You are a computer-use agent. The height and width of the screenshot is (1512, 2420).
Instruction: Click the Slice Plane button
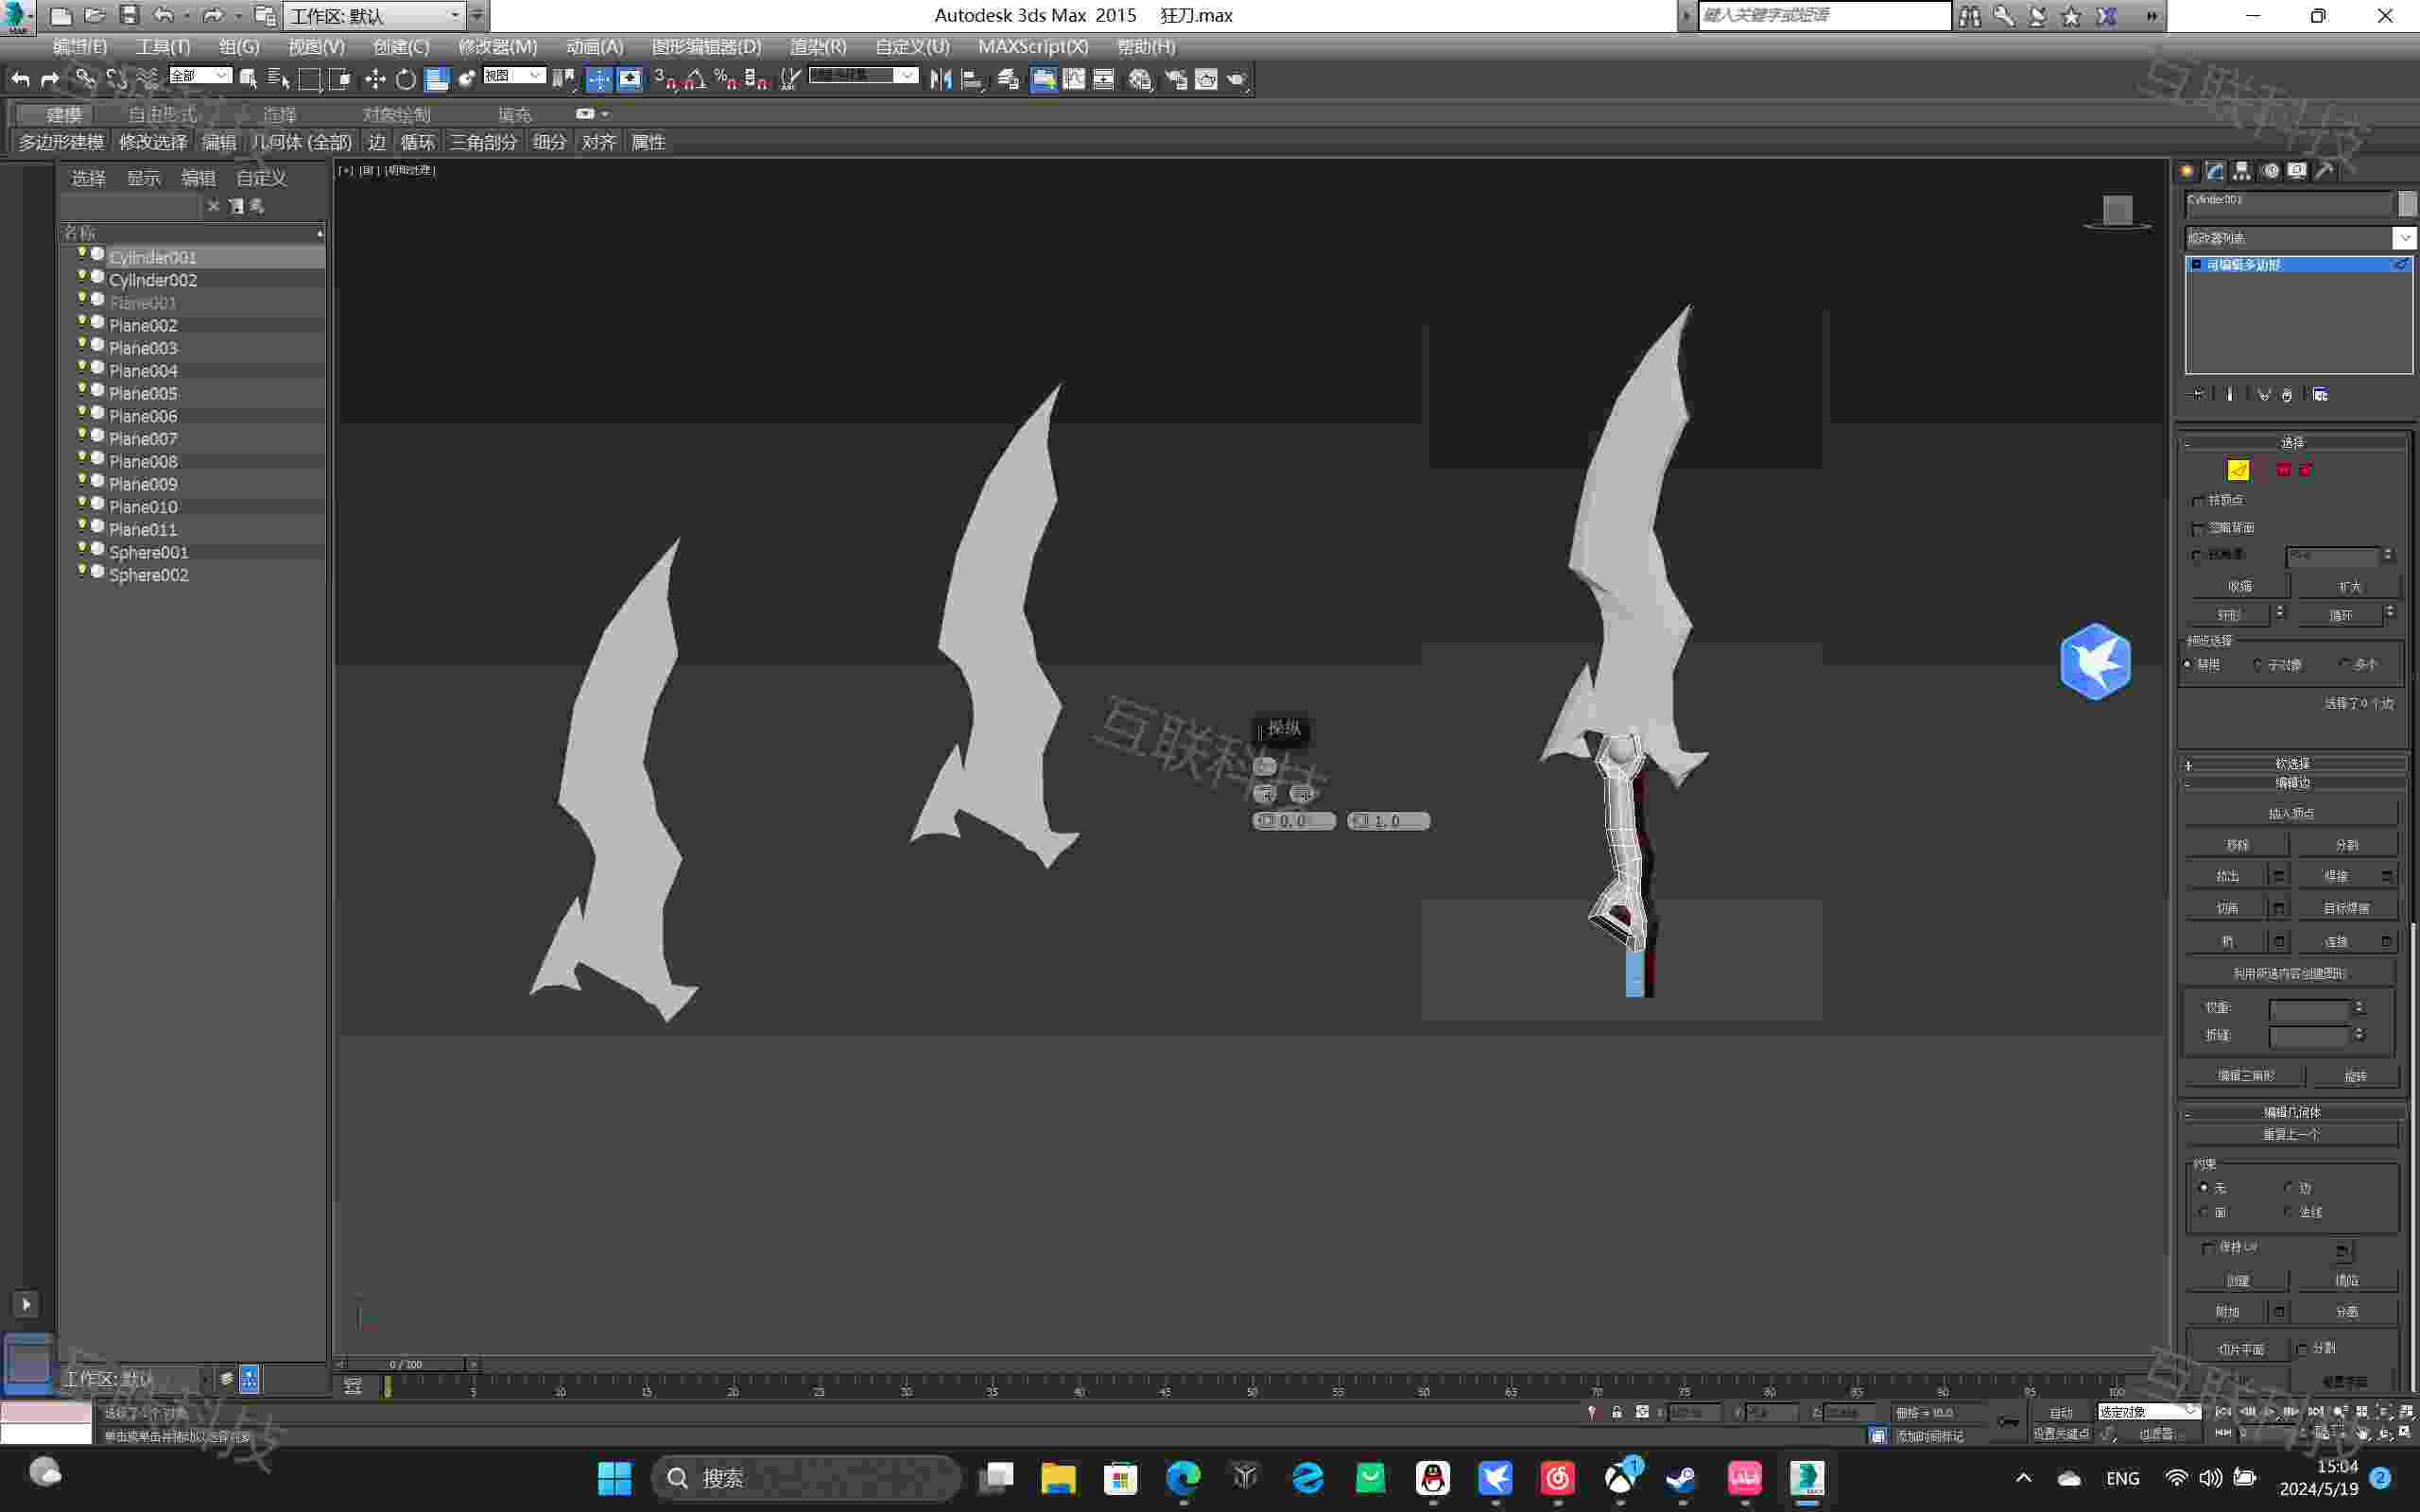click(x=2240, y=1350)
